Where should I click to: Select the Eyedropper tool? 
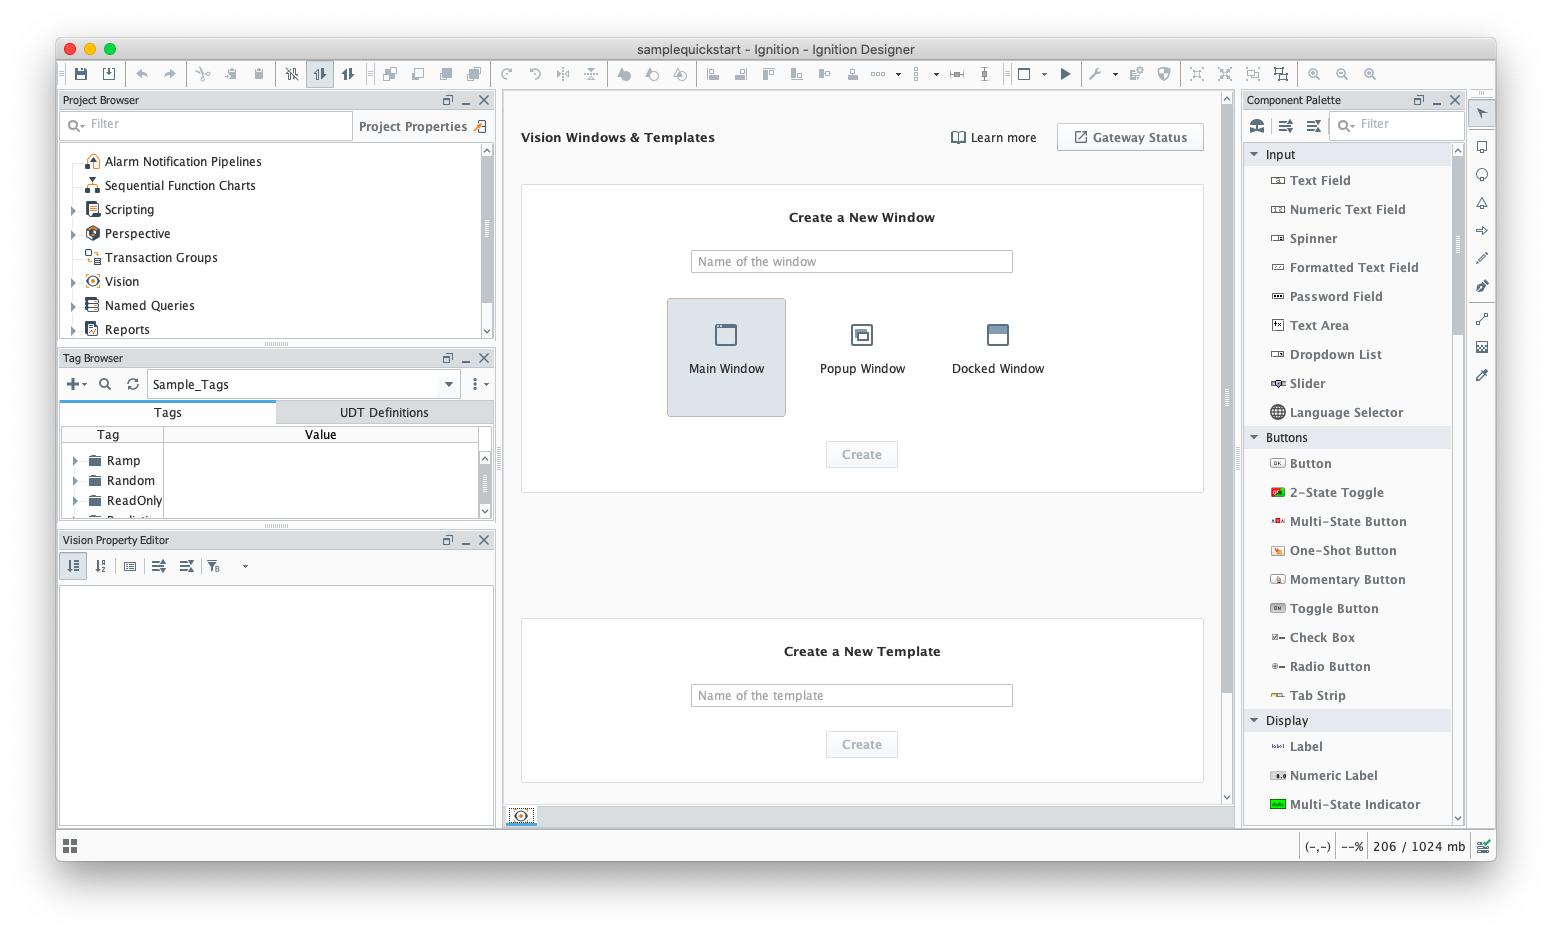(1482, 375)
